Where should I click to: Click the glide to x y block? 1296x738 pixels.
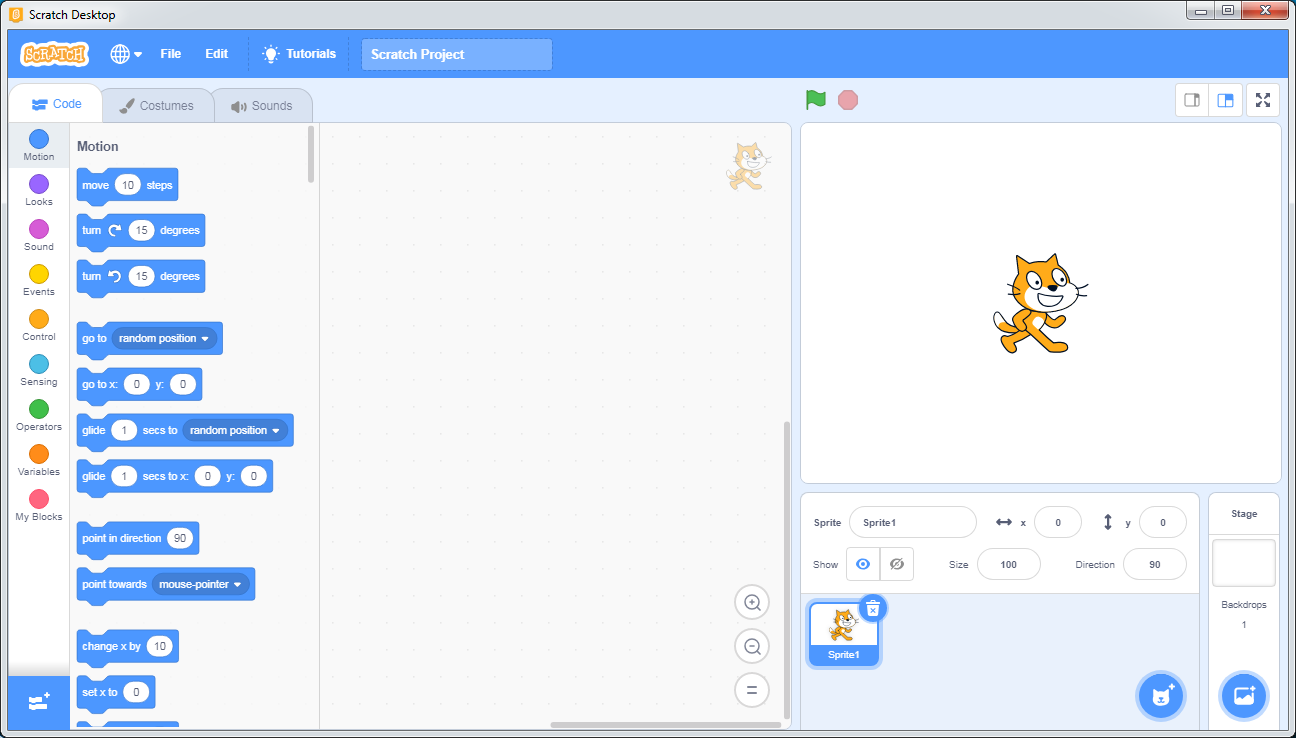[x=174, y=476]
